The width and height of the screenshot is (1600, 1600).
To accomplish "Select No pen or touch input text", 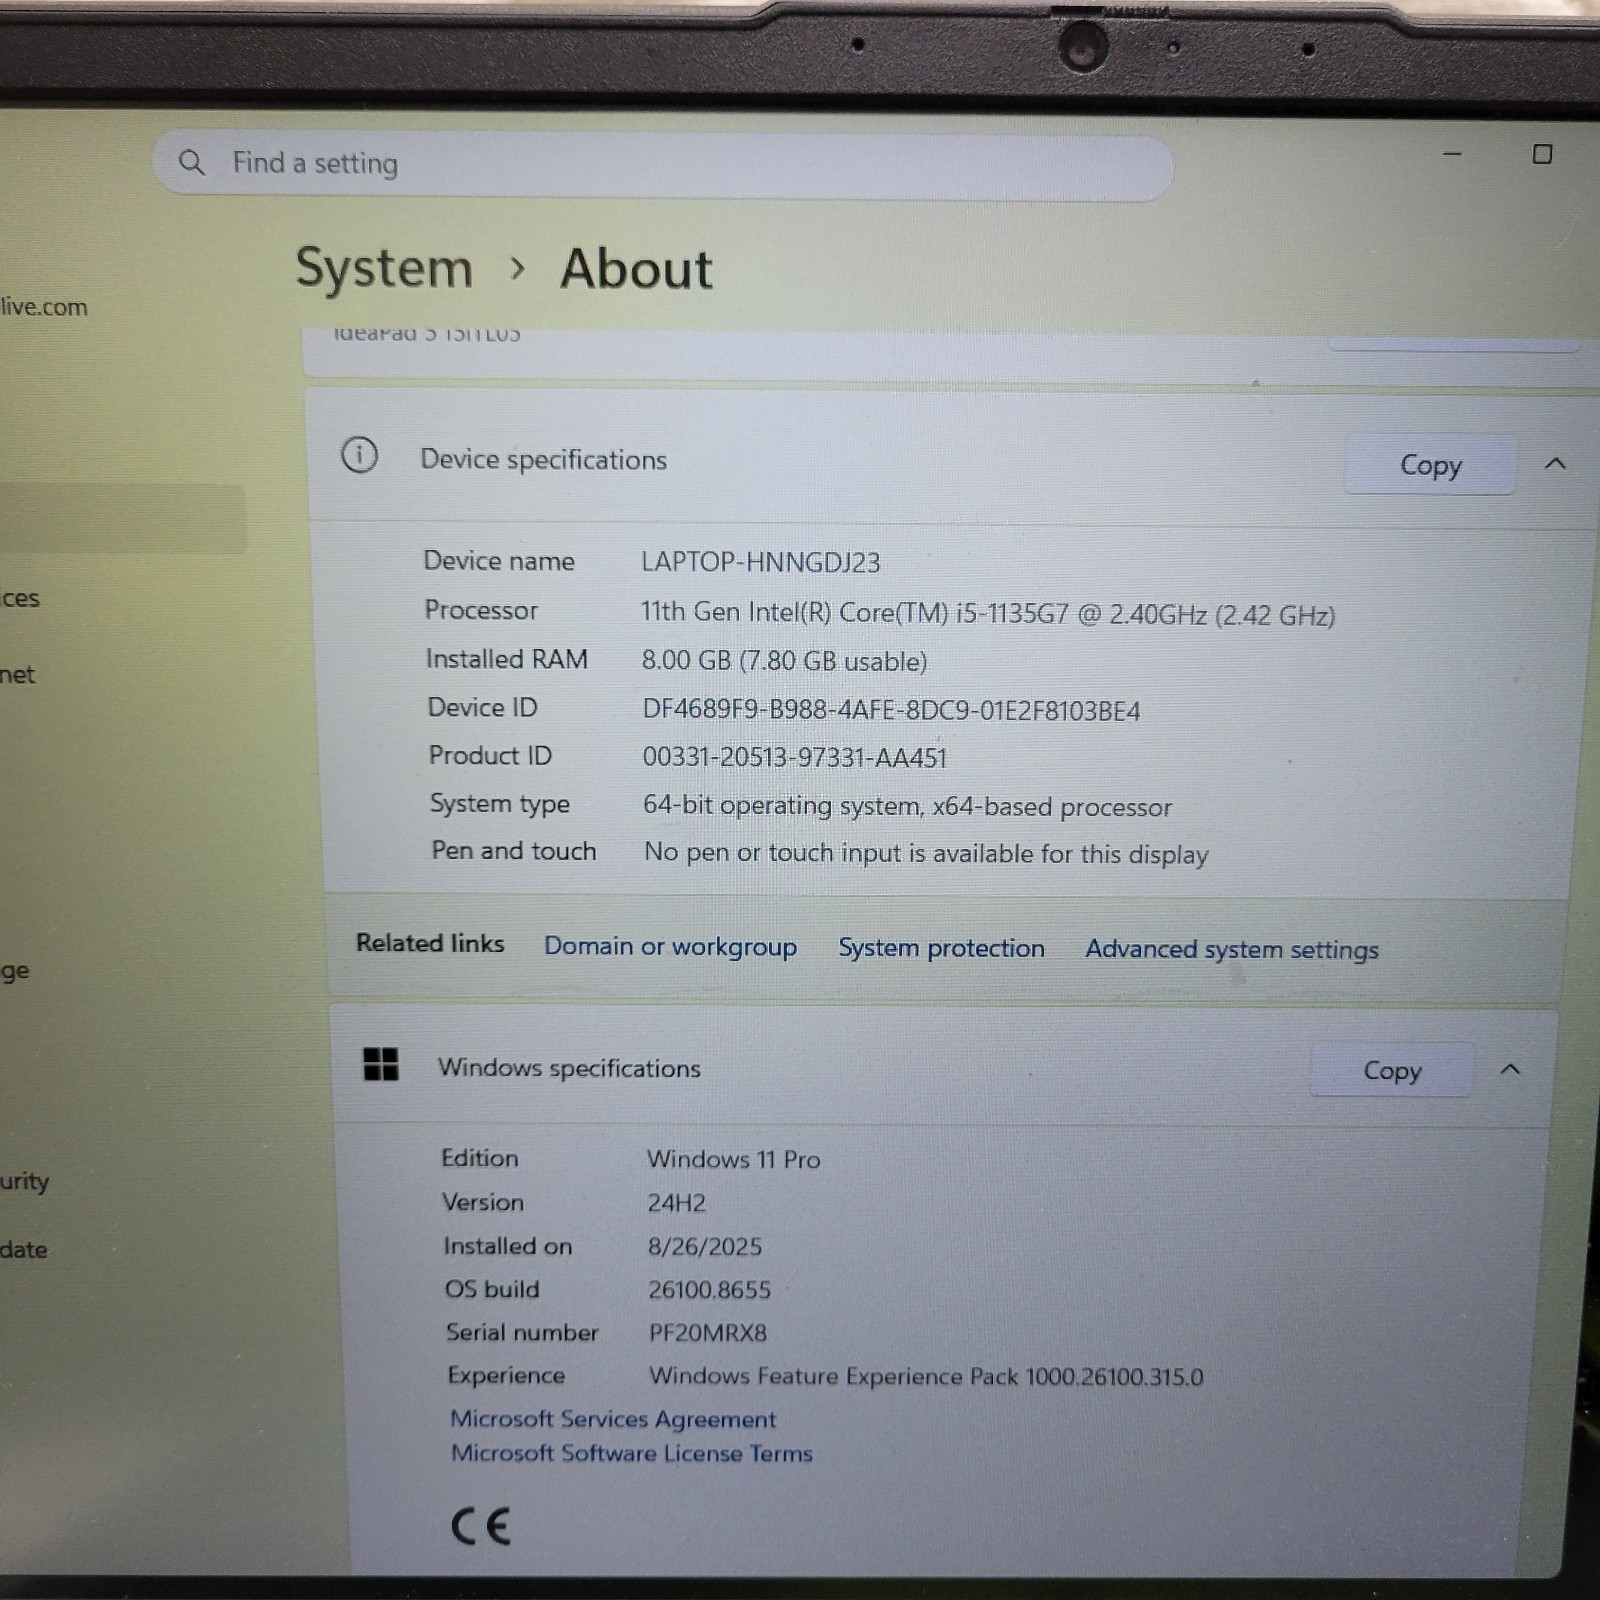I will click(x=926, y=853).
